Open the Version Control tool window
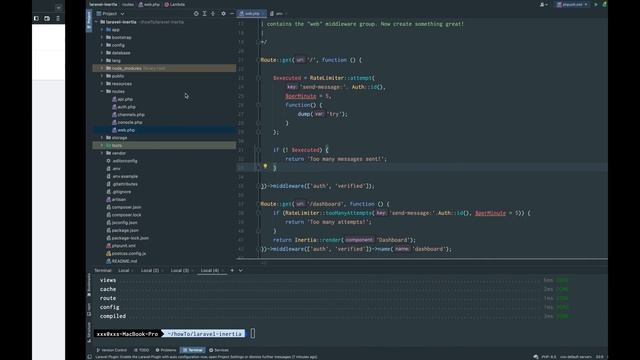 pos(111,350)
